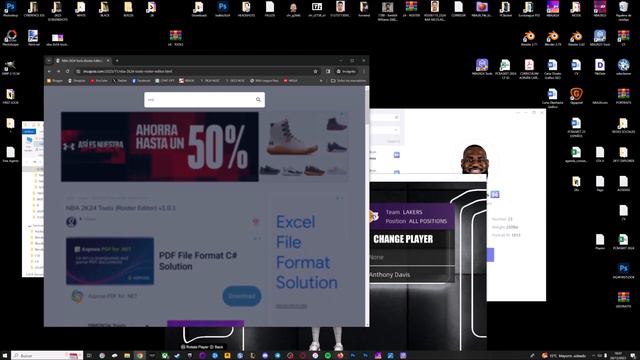640x360 pixels.
Task: Change the Position ALL POSITIONS selector
Action: pyautogui.click(x=416, y=221)
